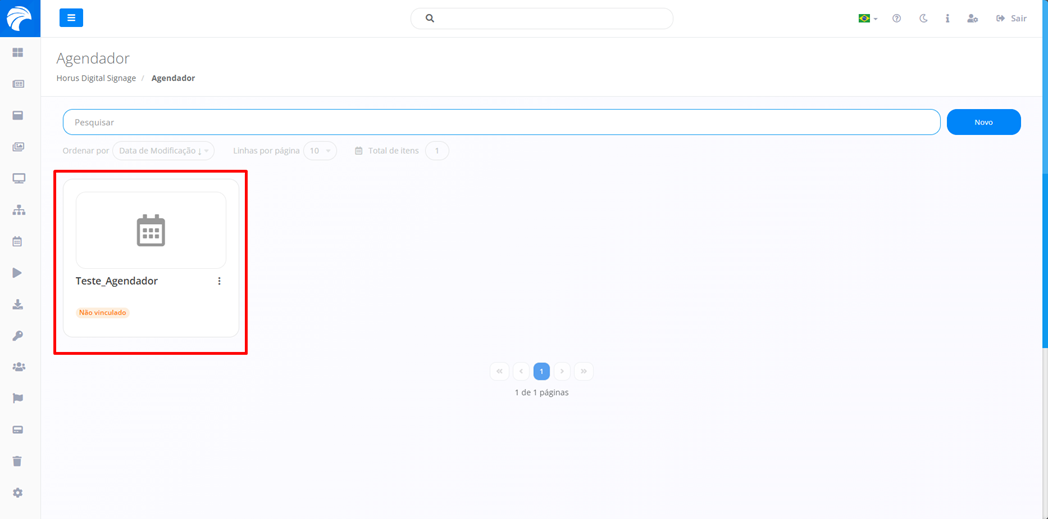Open the hierarchy tree icon in sidebar
The width and height of the screenshot is (1048, 519).
point(18,210)
